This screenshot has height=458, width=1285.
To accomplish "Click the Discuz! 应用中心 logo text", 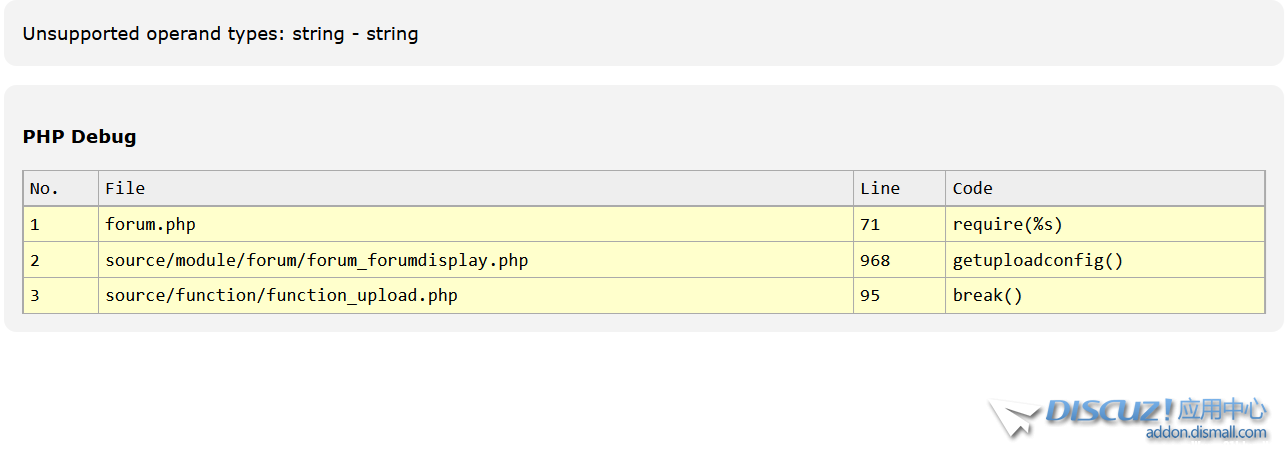I will [1157, 410].
